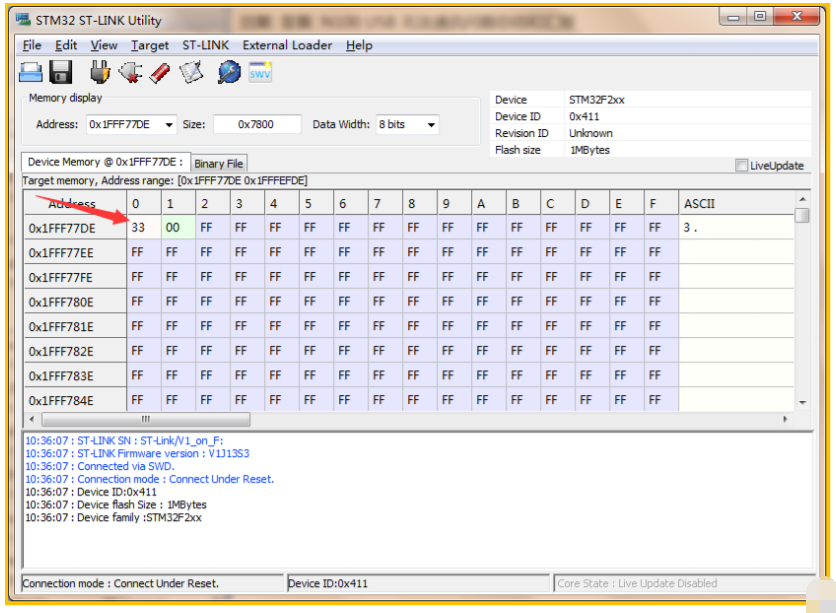Expand the Address combo box dropdown
This screenshot has width=836, height=613.
(x=169, y=125)
